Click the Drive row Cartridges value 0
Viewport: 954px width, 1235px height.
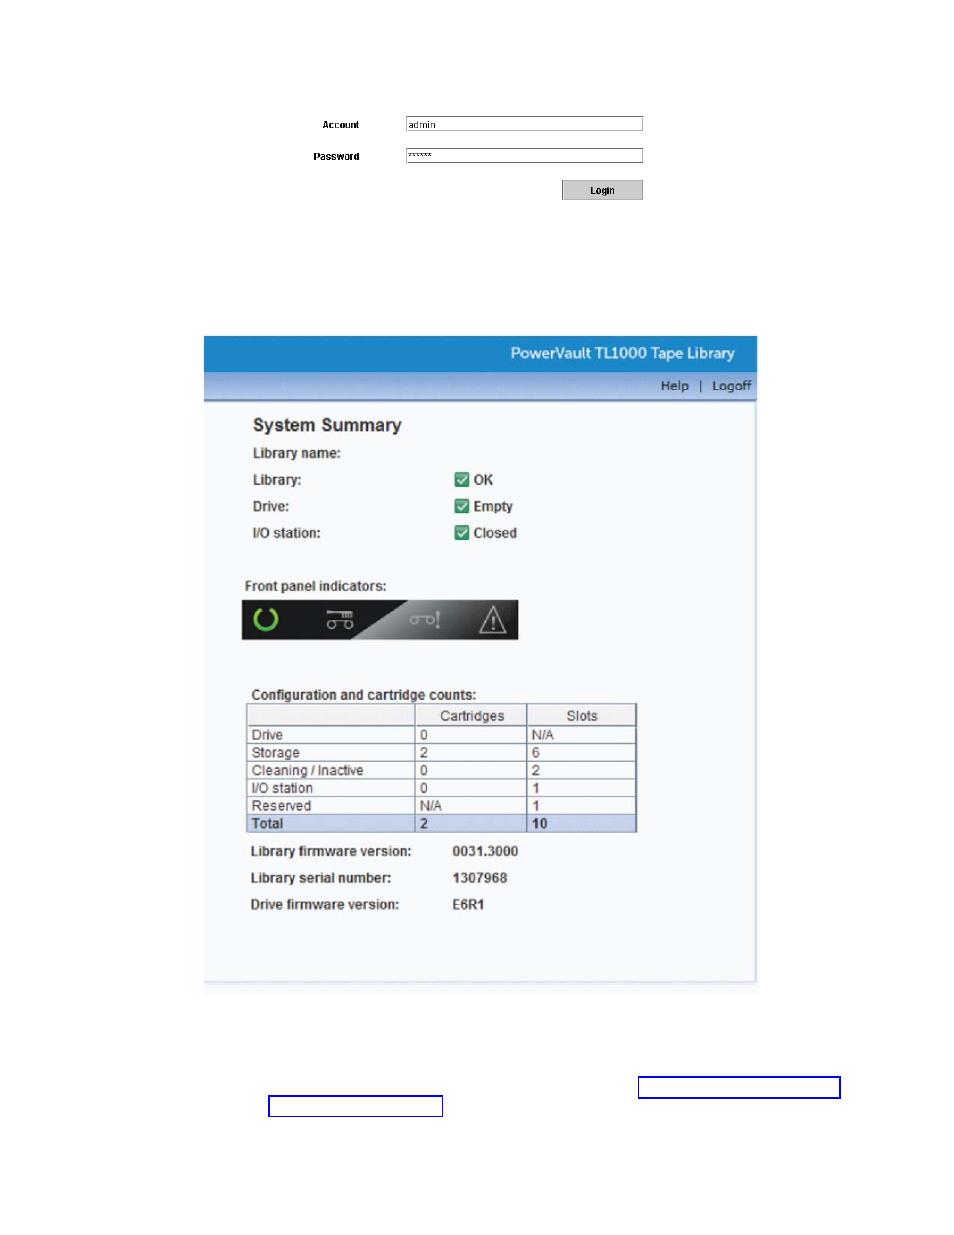(424, 735)
